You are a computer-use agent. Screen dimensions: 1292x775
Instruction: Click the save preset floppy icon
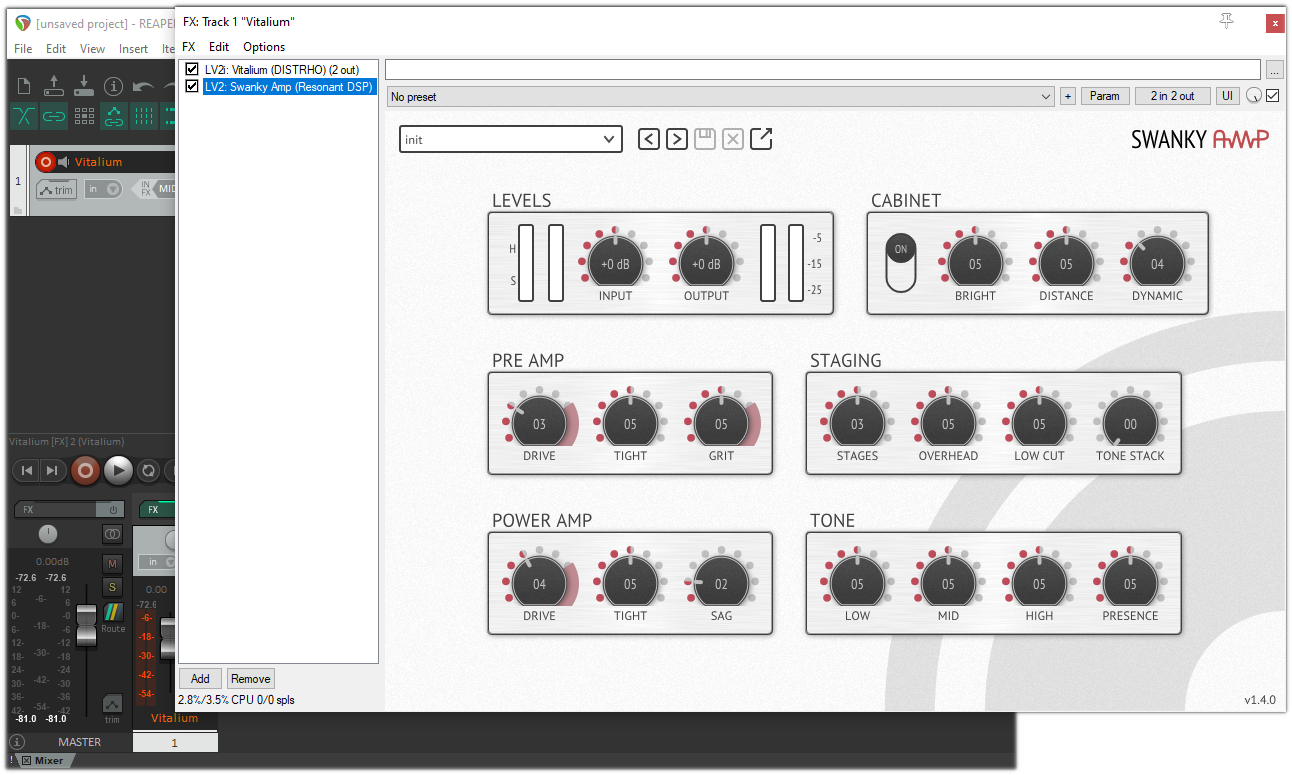[x=705, y=139]
